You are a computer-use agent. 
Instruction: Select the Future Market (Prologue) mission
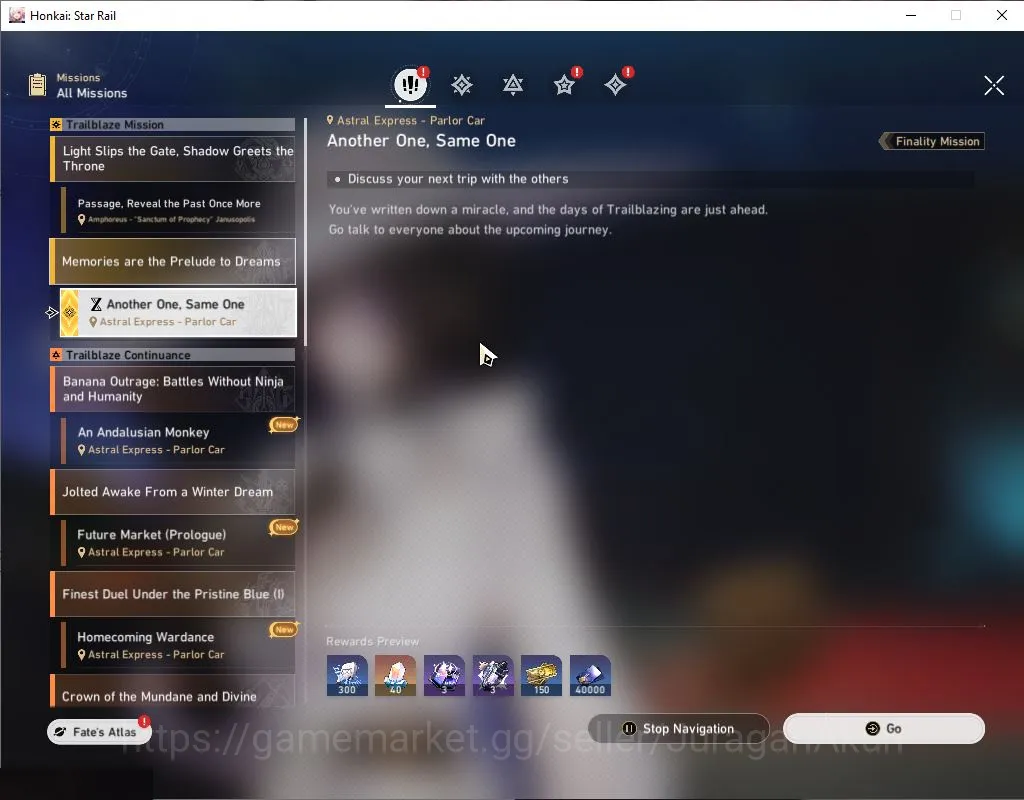[178, 543]
